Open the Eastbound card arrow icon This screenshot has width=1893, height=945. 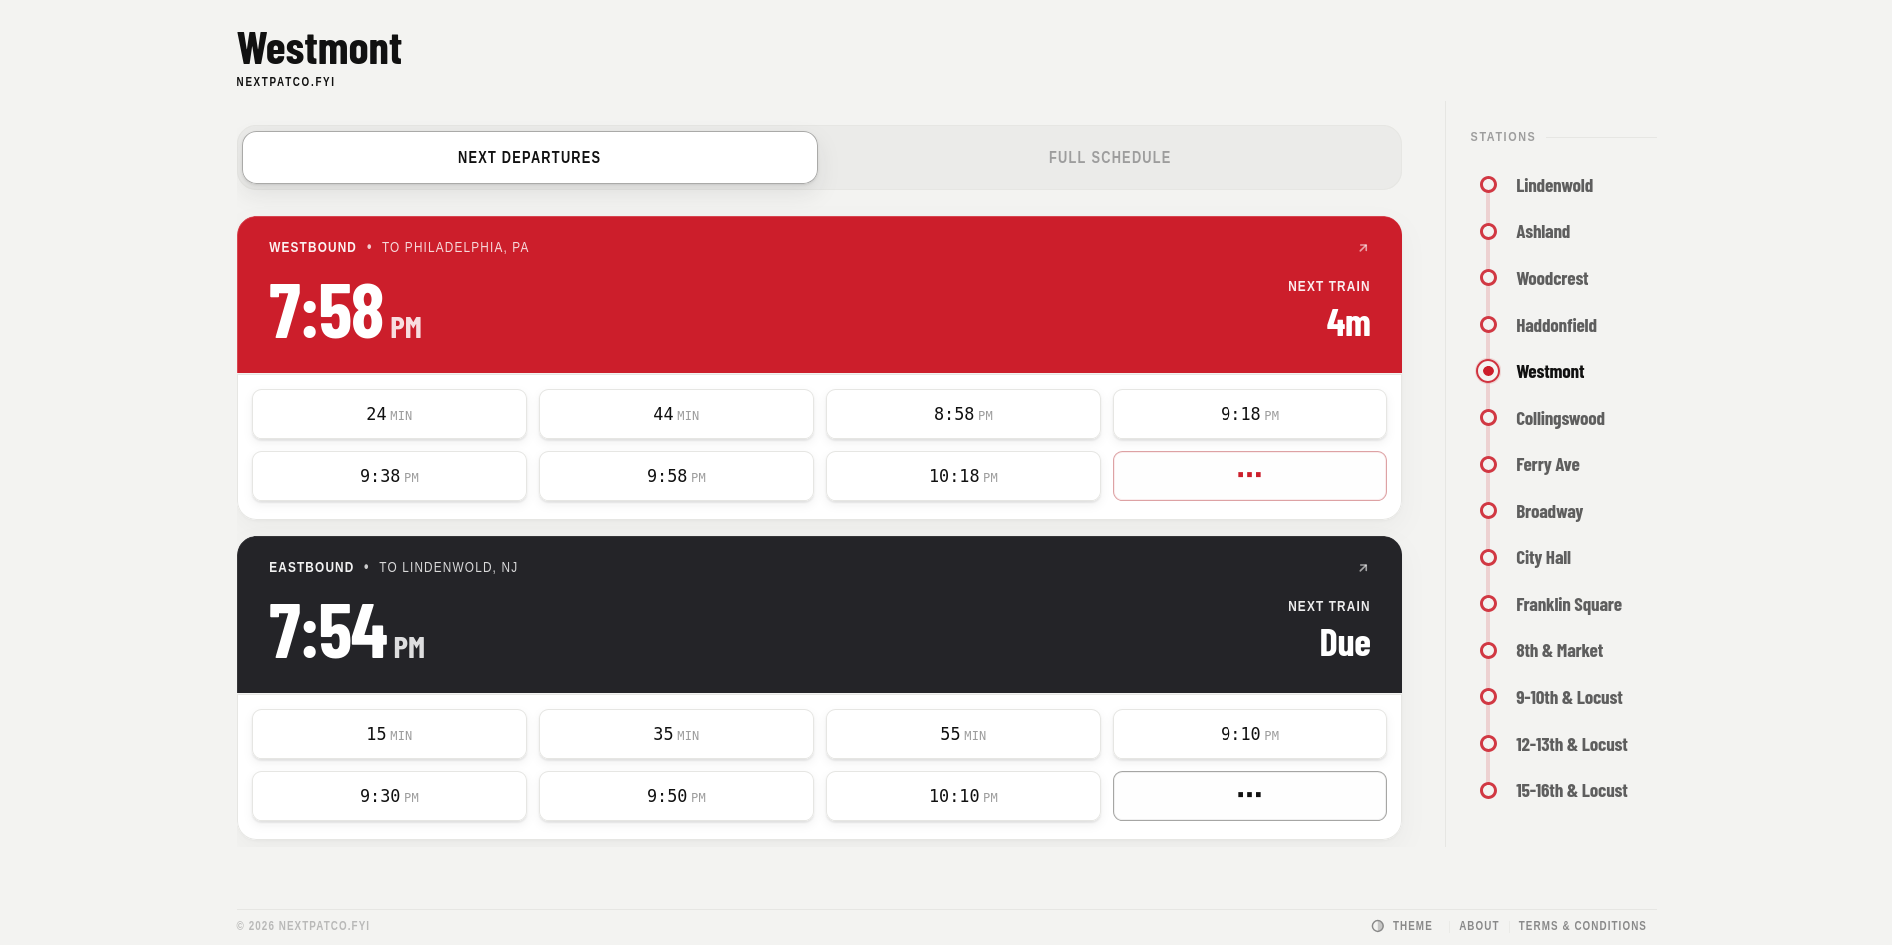1363,568
